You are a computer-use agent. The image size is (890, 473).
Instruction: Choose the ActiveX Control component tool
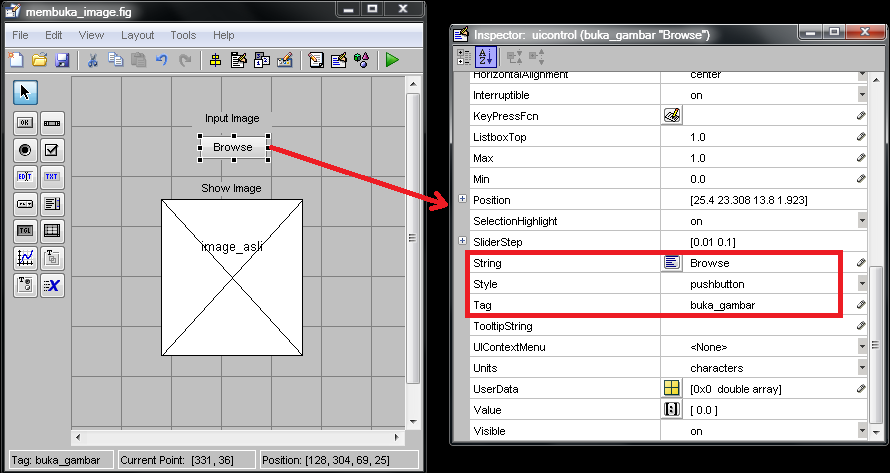[52, 285]
